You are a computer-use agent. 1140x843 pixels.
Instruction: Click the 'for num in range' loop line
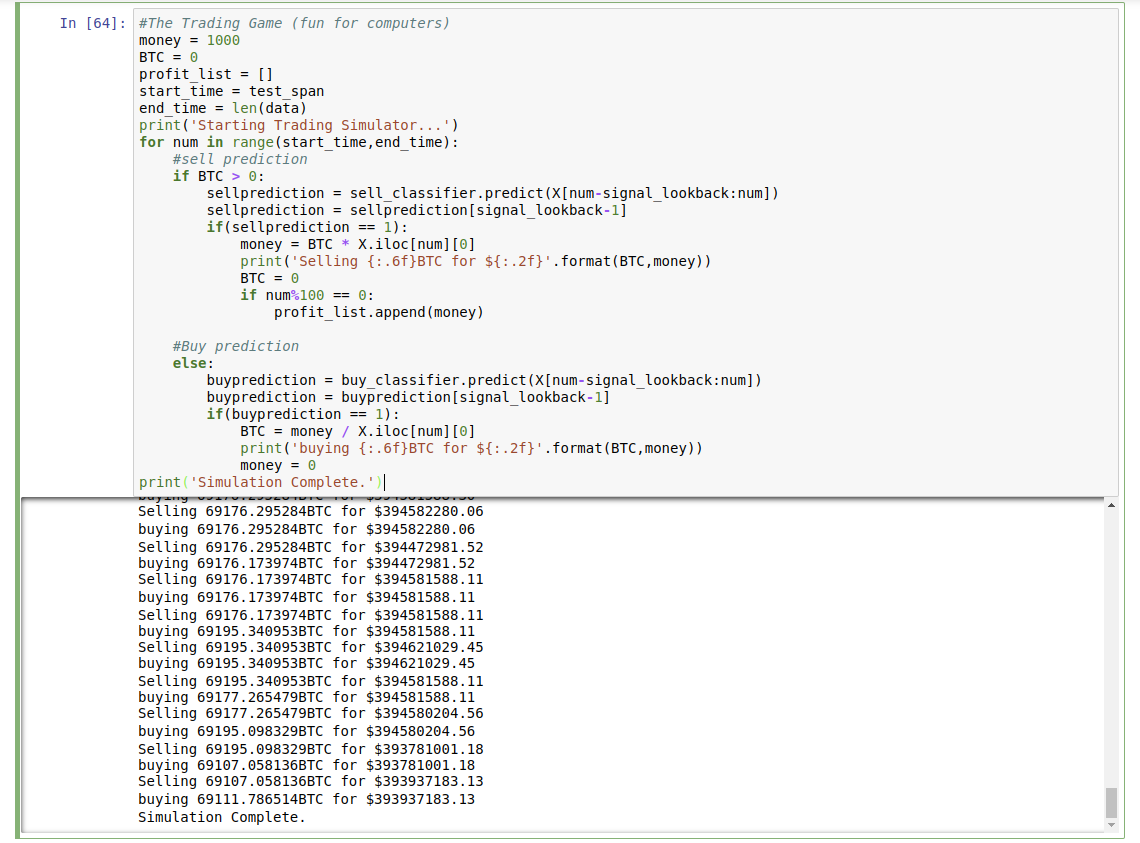tap(299, 143)
